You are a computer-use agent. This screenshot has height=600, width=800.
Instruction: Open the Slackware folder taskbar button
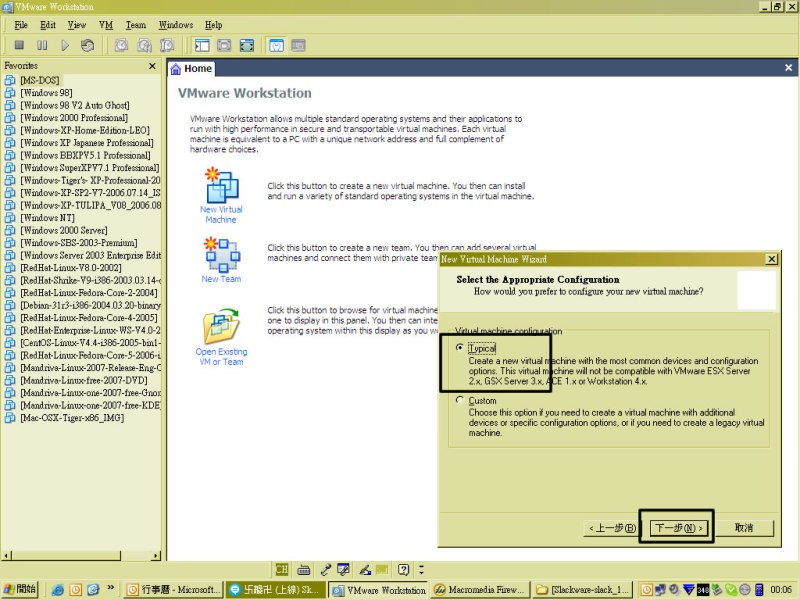583,590
